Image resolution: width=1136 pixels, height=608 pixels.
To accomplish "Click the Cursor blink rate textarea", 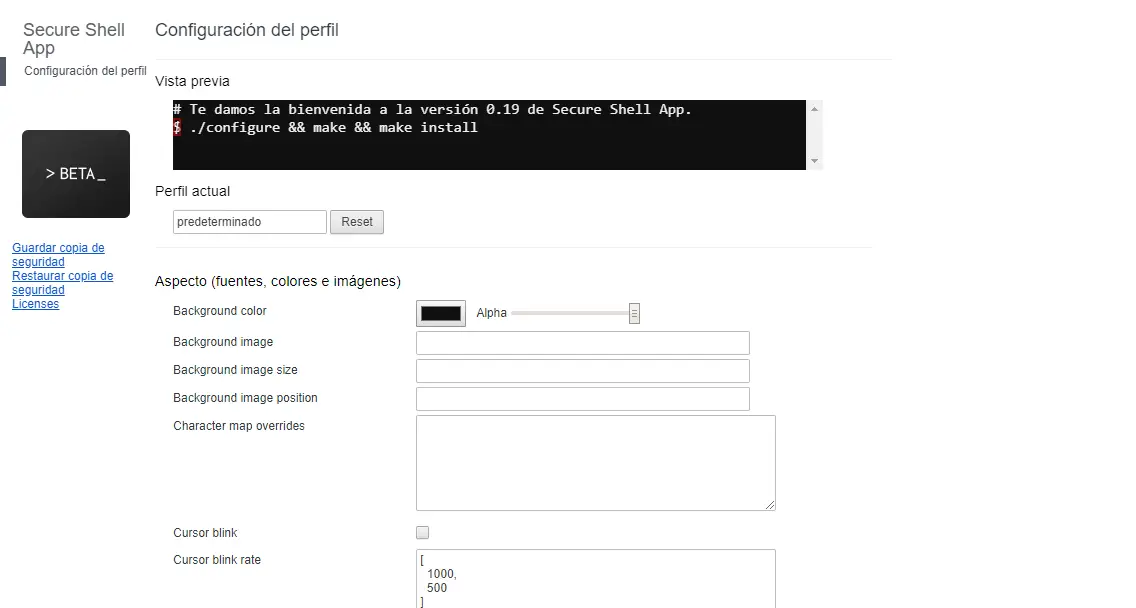I will (596, 579).
